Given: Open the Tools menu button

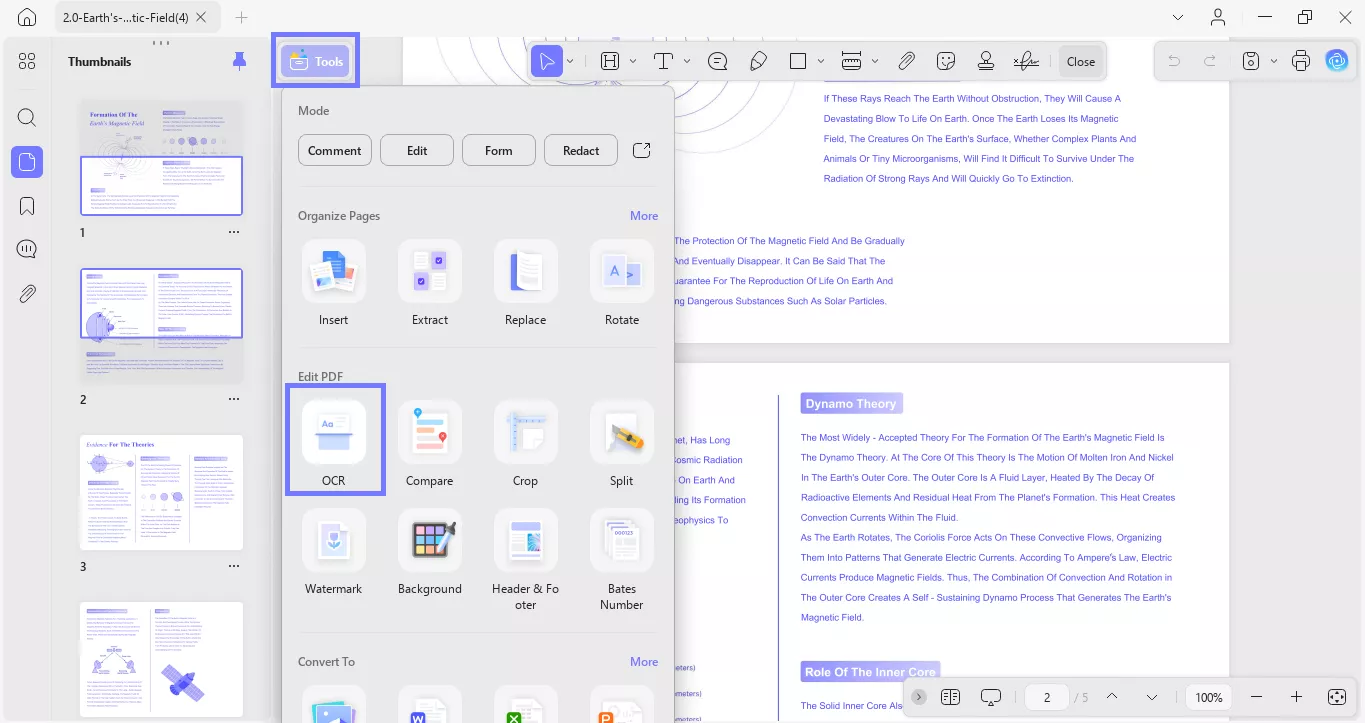Looking at the screenshot, I should pyautogui.click(x=315, y=61).
